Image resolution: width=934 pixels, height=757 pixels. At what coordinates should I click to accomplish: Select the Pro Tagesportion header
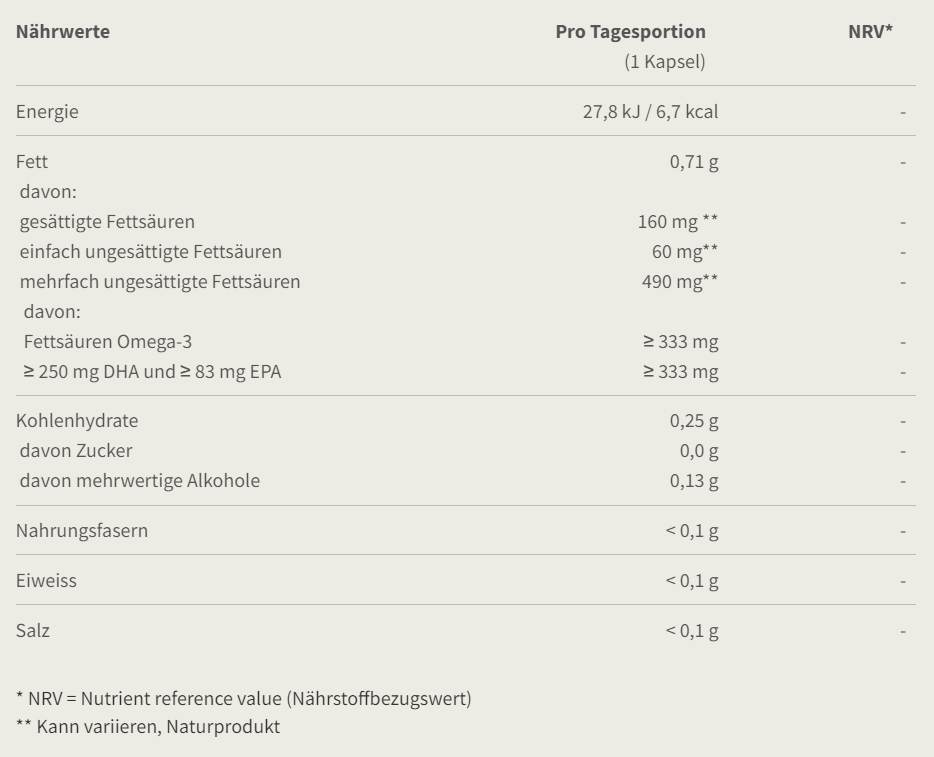[630, 32]
